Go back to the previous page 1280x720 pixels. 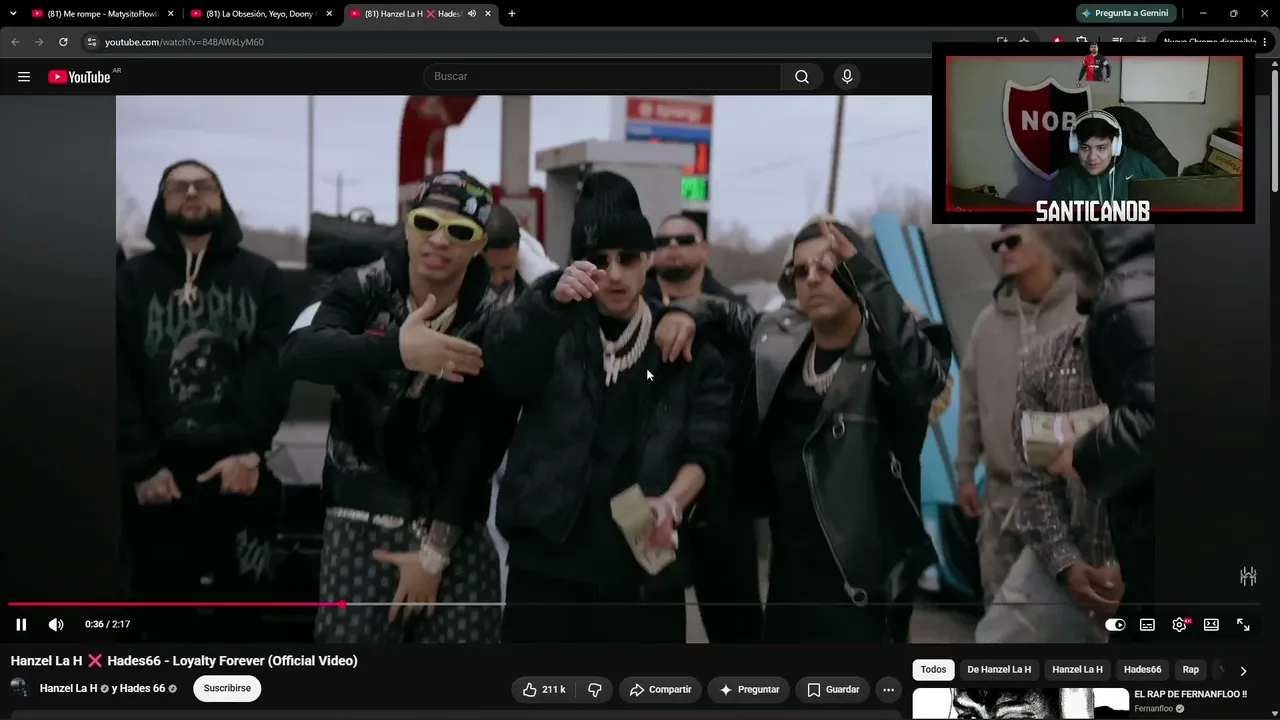[x=15, y=42]
